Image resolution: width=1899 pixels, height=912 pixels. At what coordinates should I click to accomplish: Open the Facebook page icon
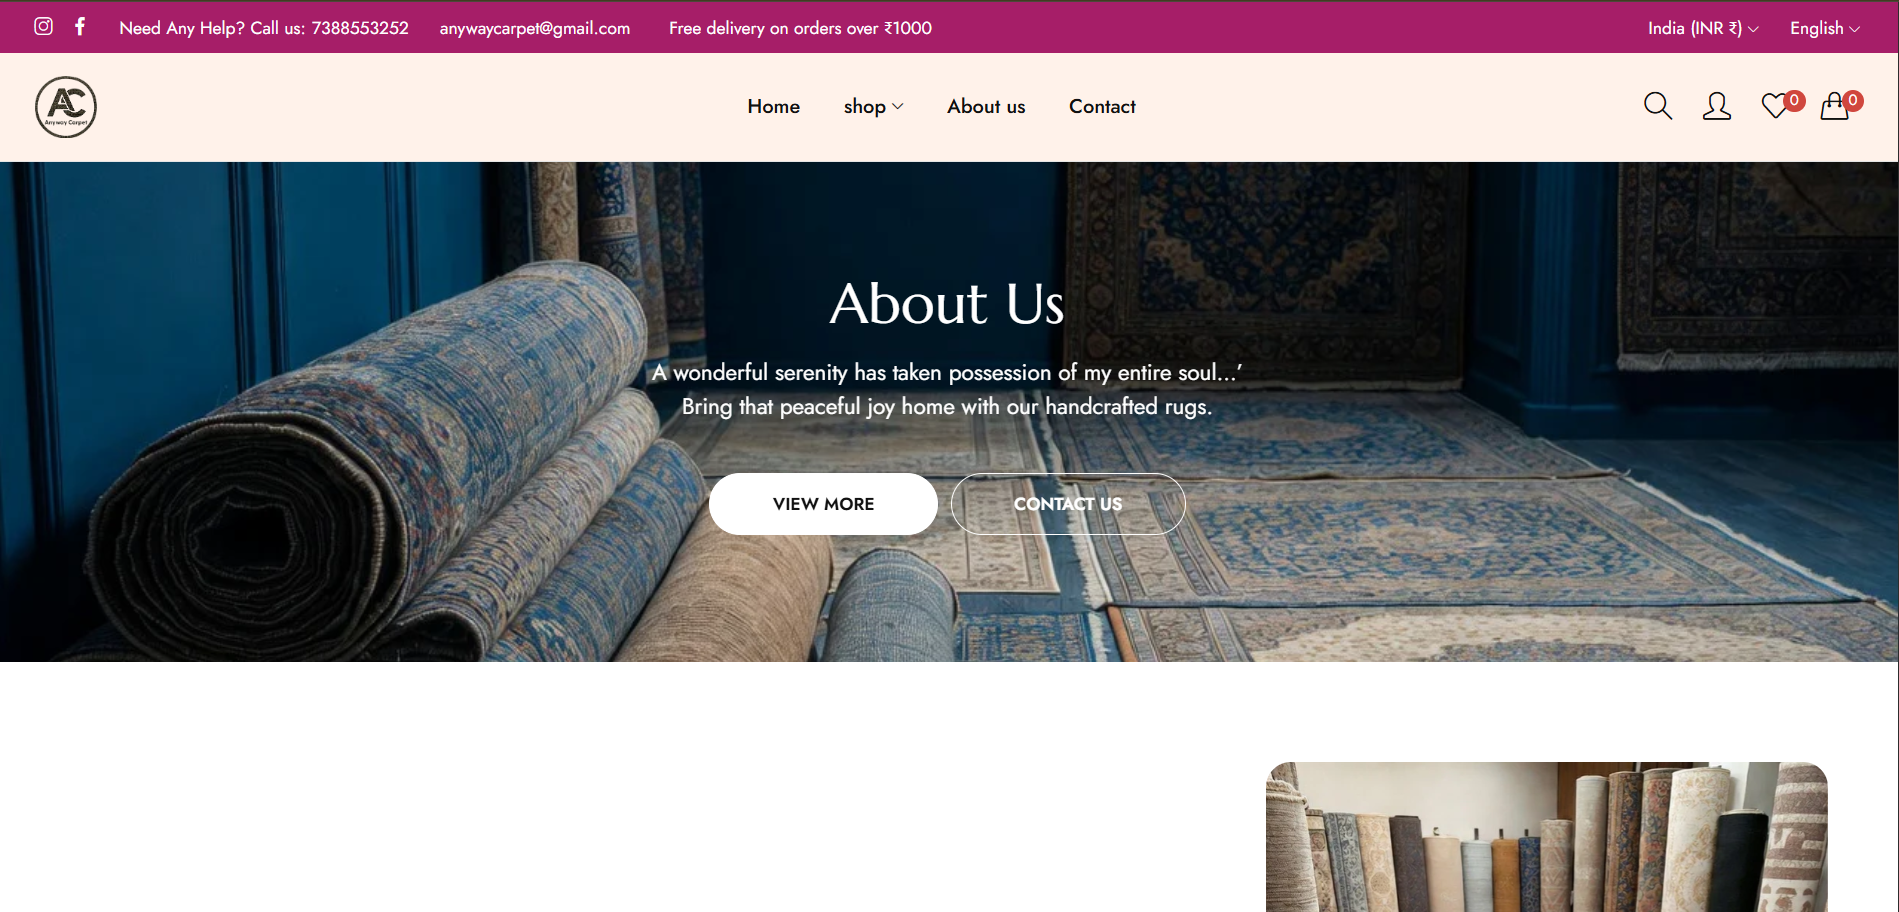tap(80, 27)
